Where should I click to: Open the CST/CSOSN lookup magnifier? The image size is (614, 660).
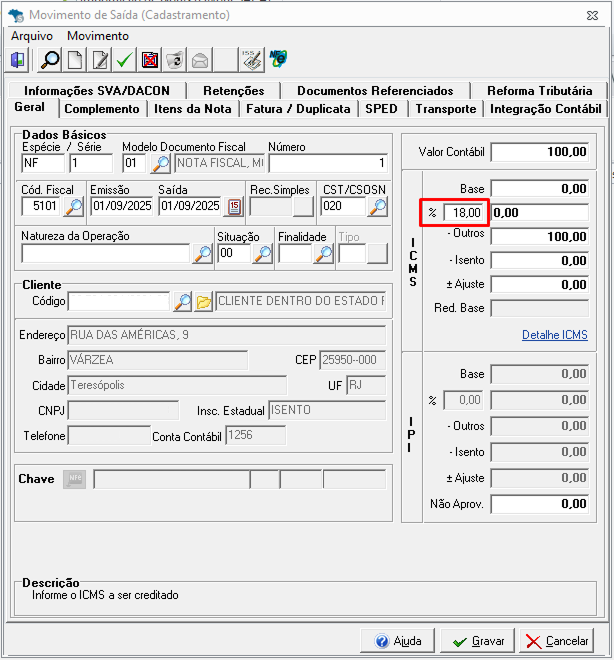[x=377, y=207]
